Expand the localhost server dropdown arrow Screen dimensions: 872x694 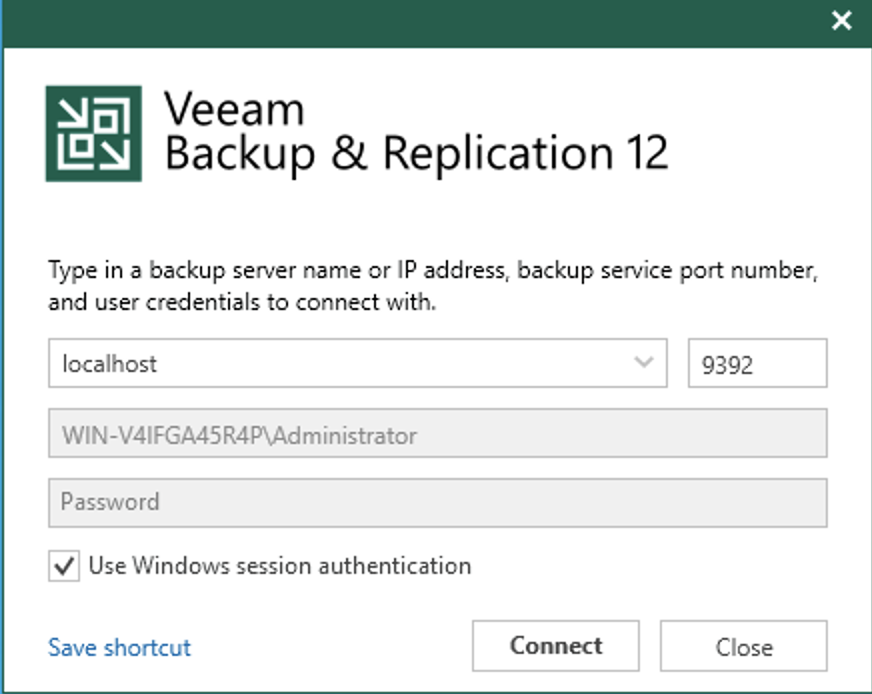click(643, 363)
